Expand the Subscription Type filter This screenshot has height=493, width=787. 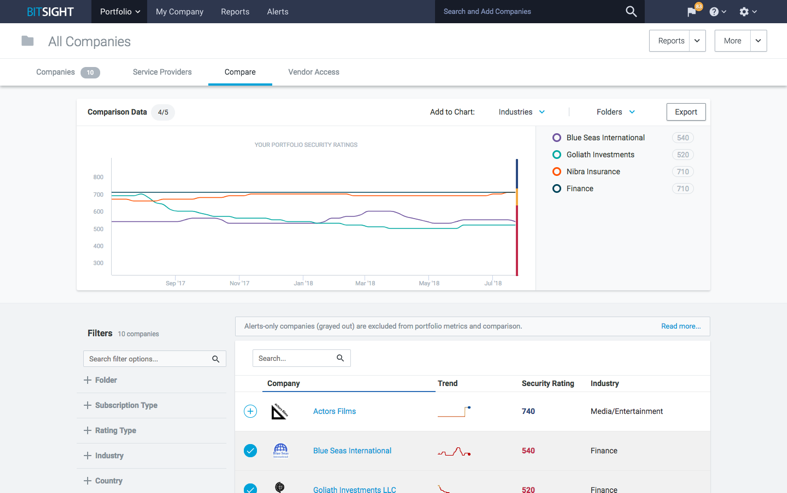(125, 406)
